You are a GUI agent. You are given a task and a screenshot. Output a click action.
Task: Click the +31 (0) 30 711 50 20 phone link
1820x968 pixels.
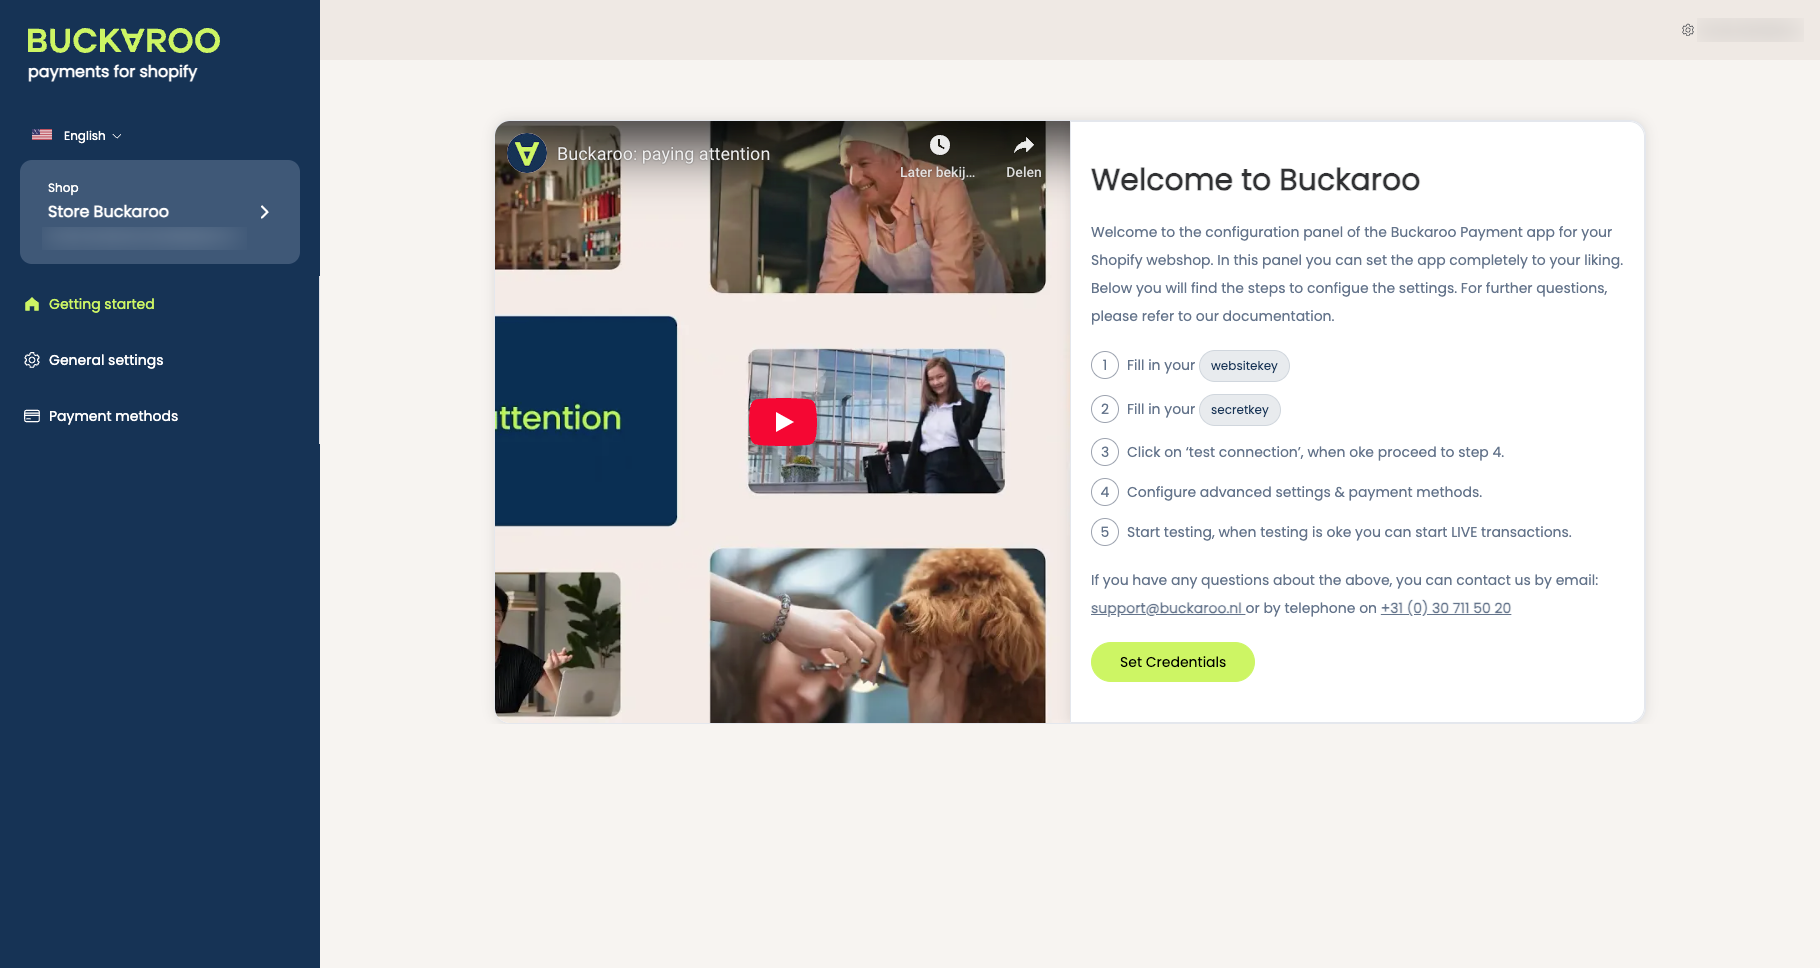click(x=1445, y=607)
